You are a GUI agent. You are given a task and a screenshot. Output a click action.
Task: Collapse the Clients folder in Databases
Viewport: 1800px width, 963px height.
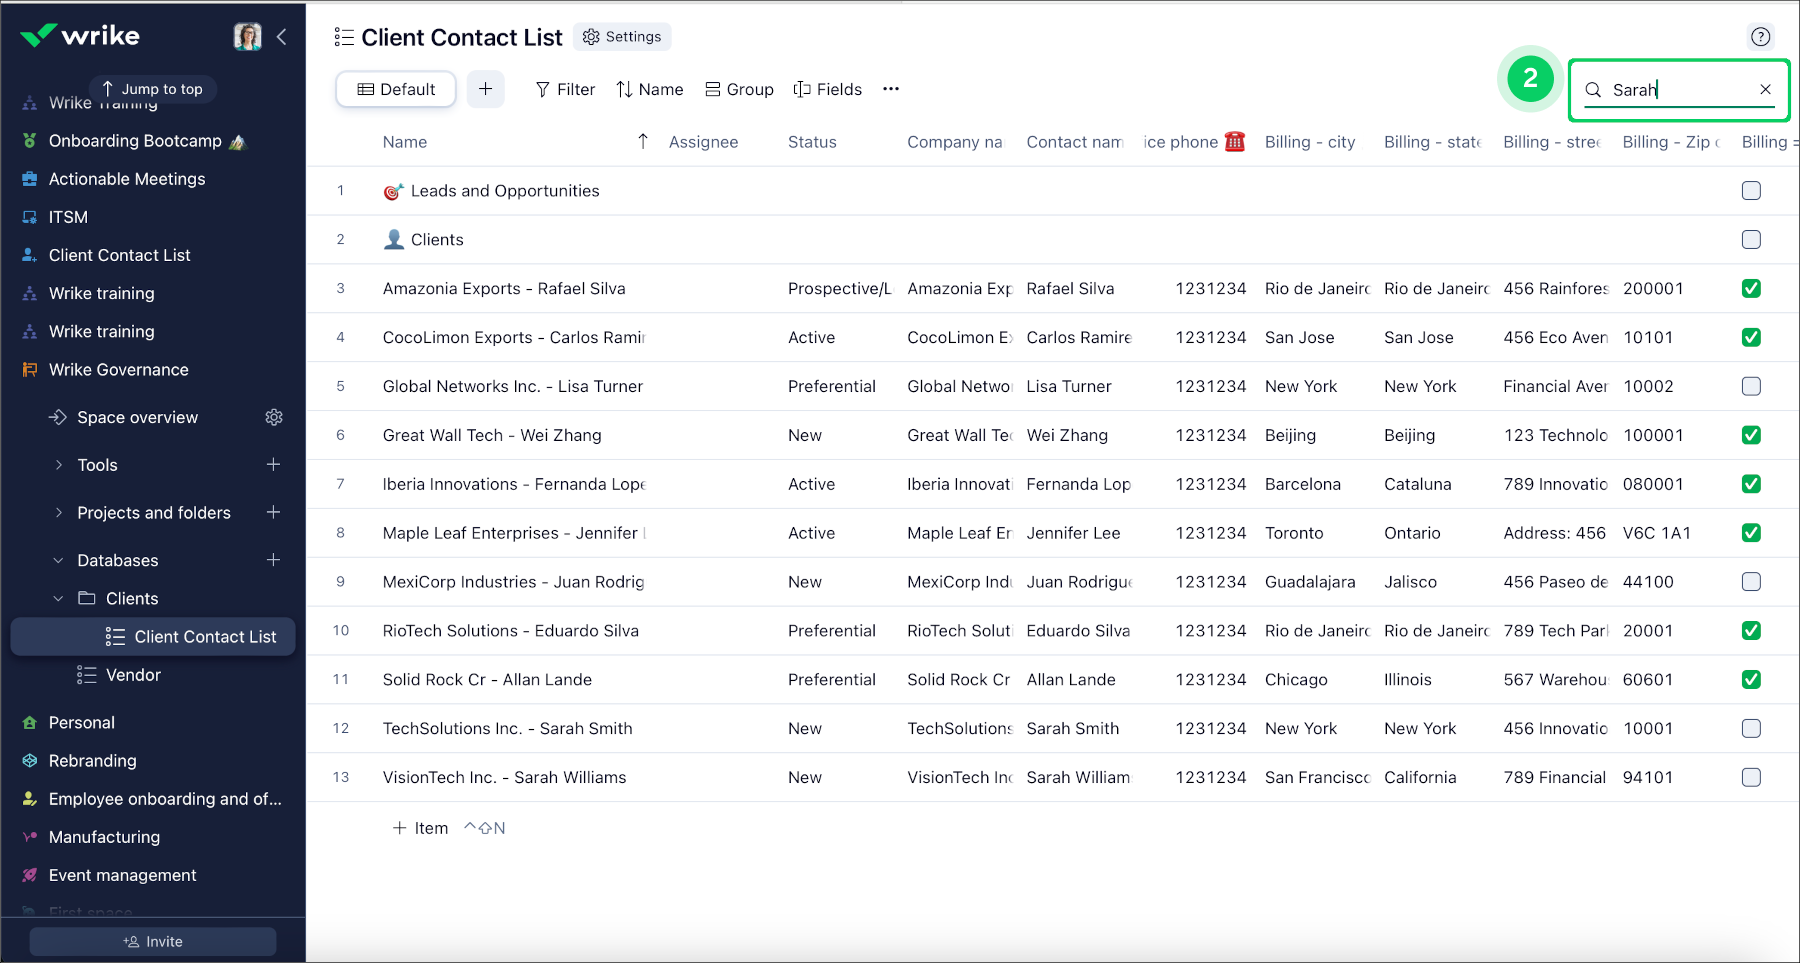(57, 598)
